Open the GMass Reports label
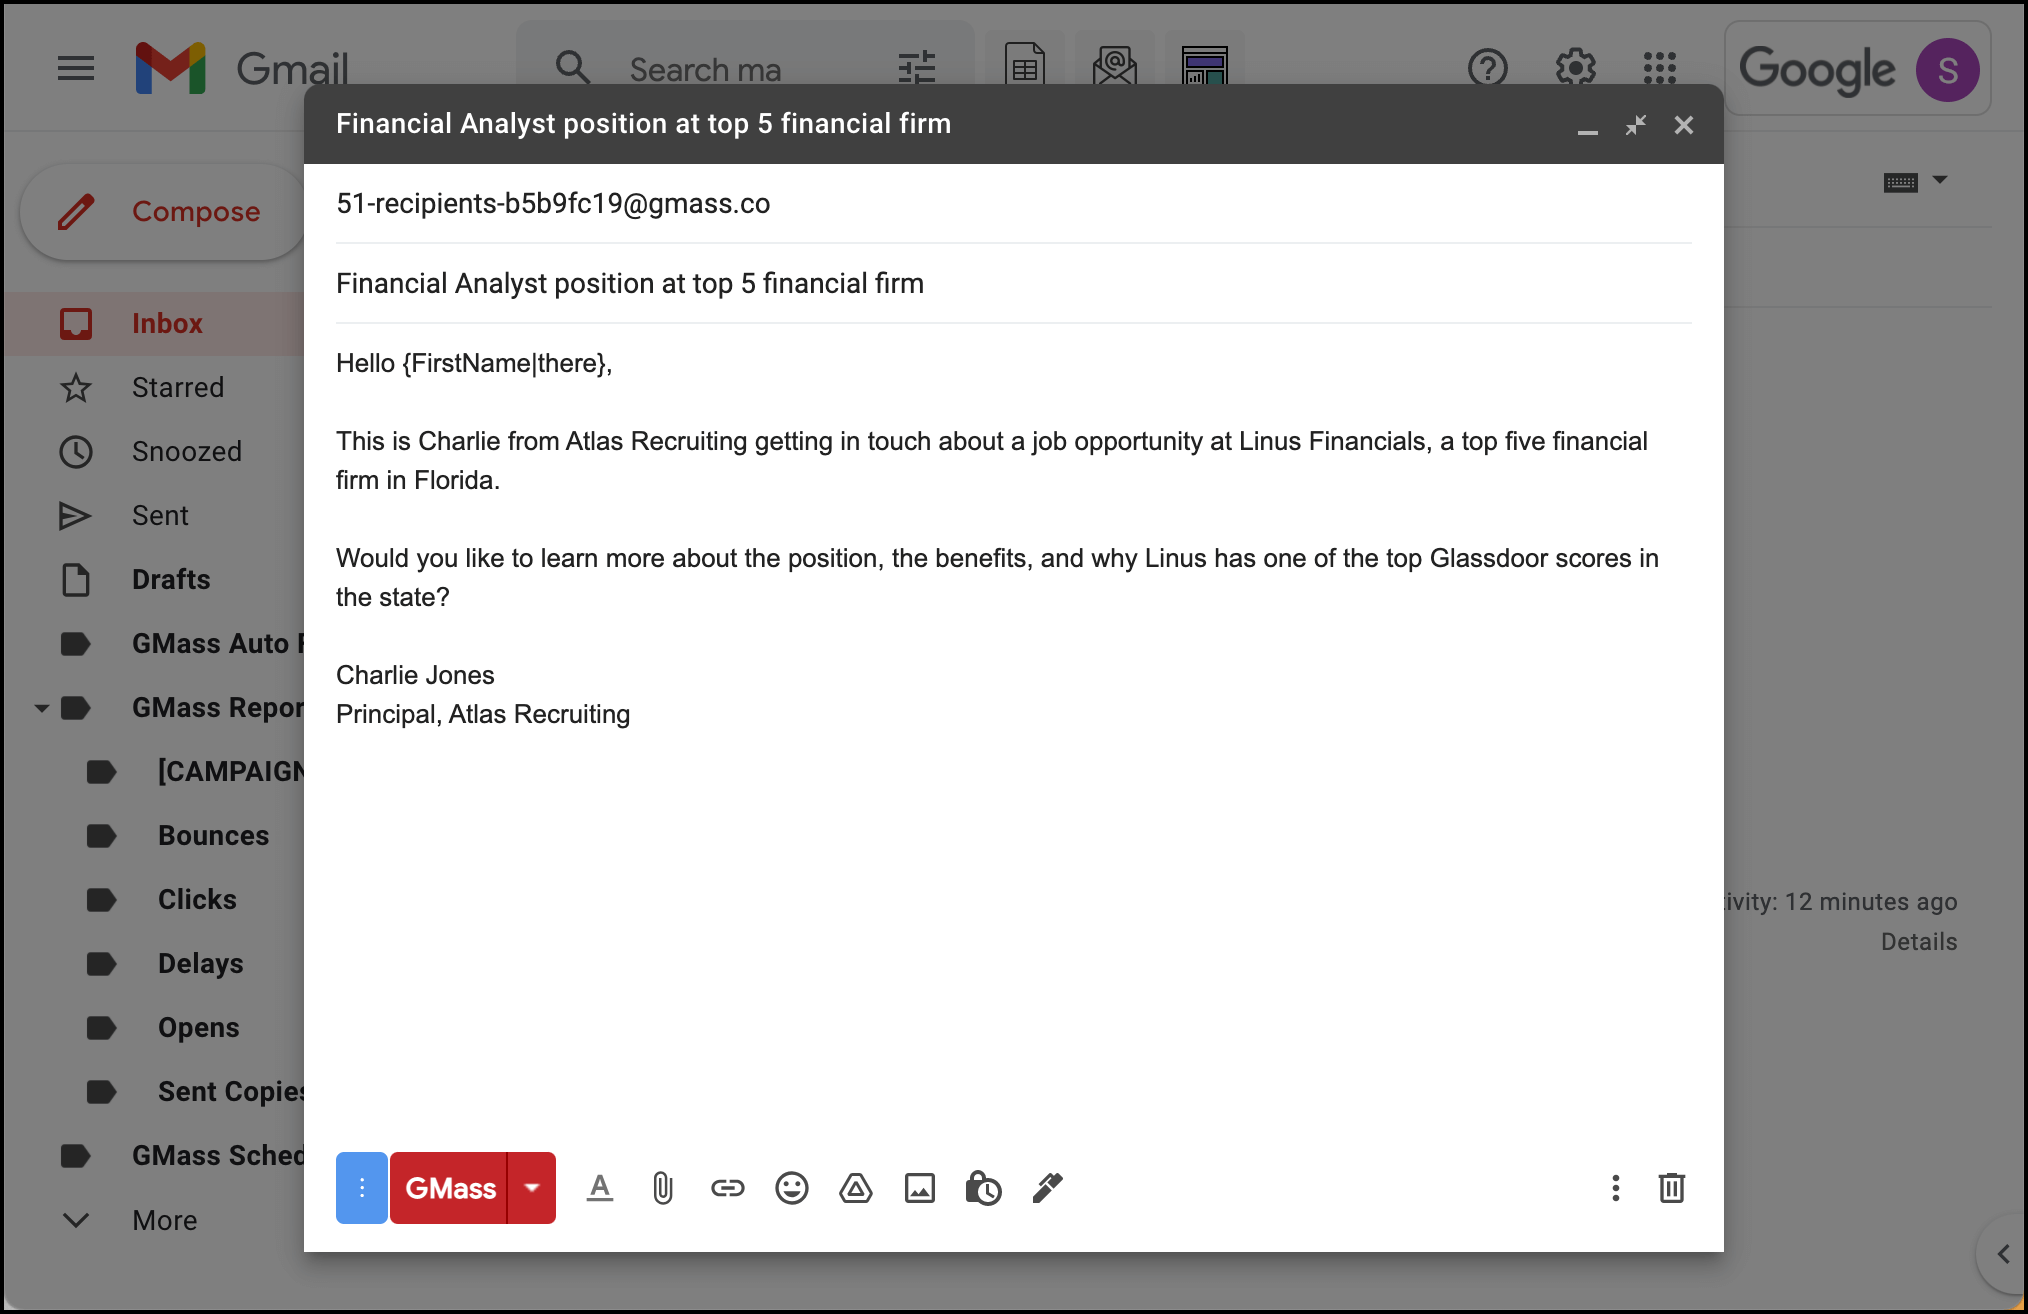This screenshot has width=2028, height=1314. coord(180,708)
